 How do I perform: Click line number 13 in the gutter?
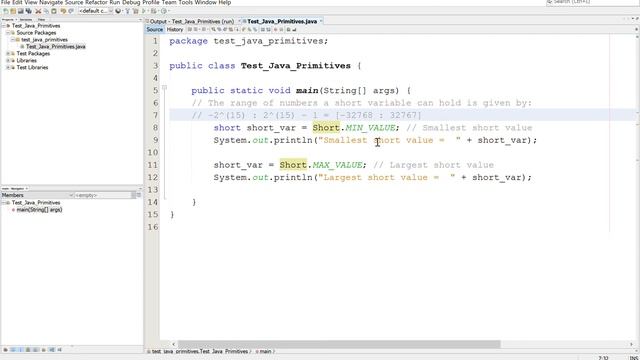(153, 190)
